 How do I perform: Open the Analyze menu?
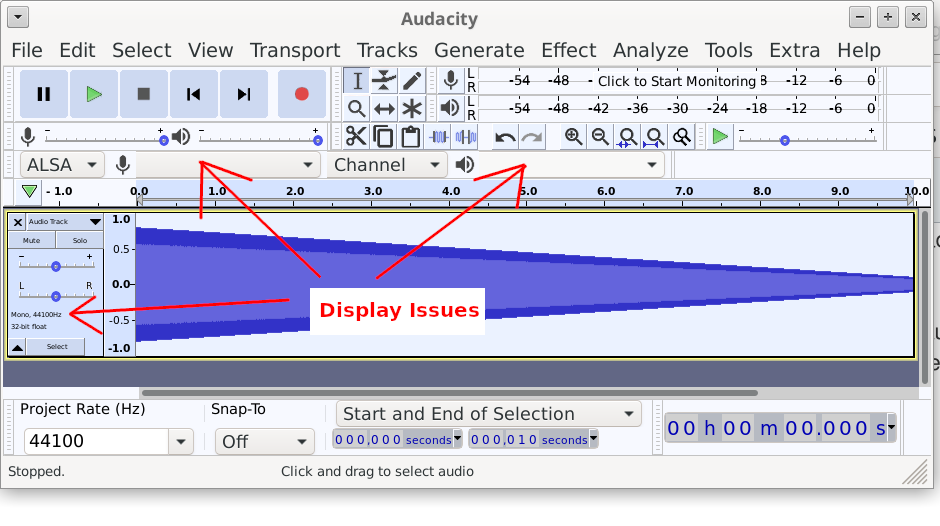click(650, 50)
